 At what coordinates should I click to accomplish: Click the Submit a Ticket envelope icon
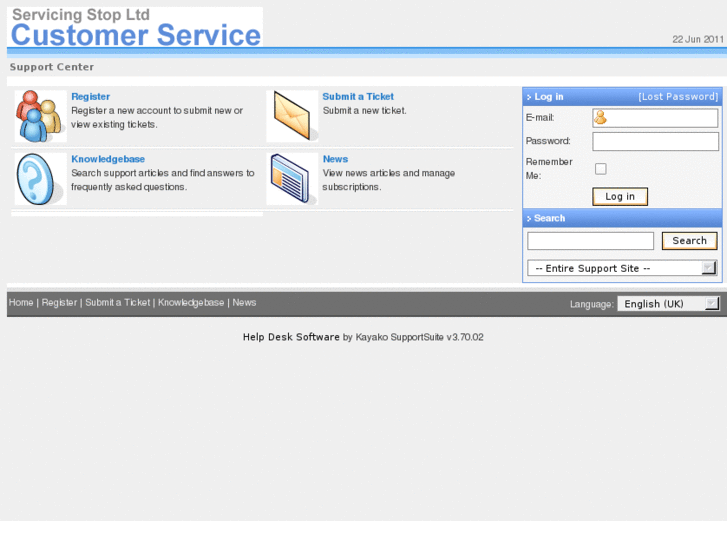(292, 116)
